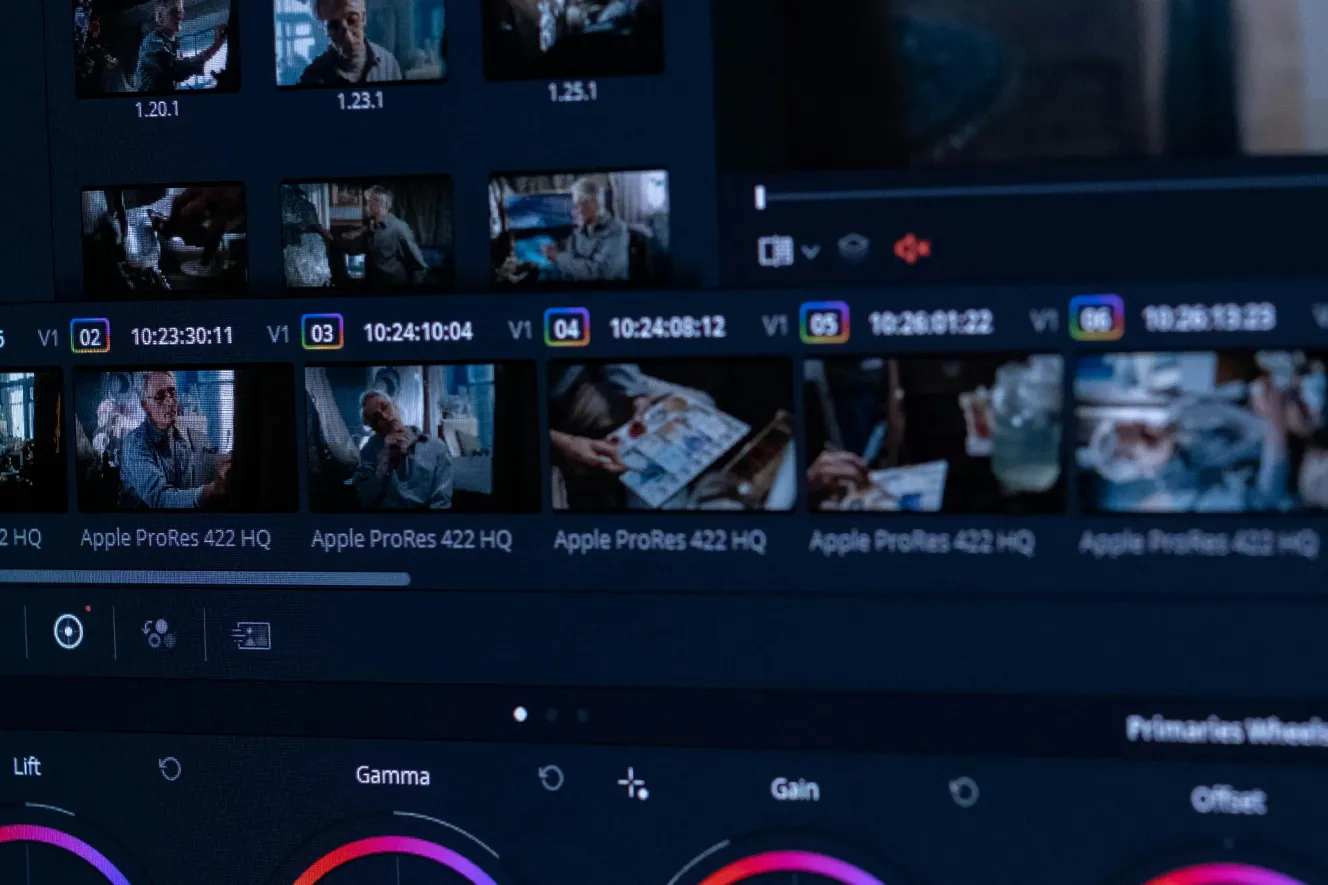Expand the dropdown arrow beside viewer mode icon
The width and height of the screenshot is (1328, 885).
(810, 252)
